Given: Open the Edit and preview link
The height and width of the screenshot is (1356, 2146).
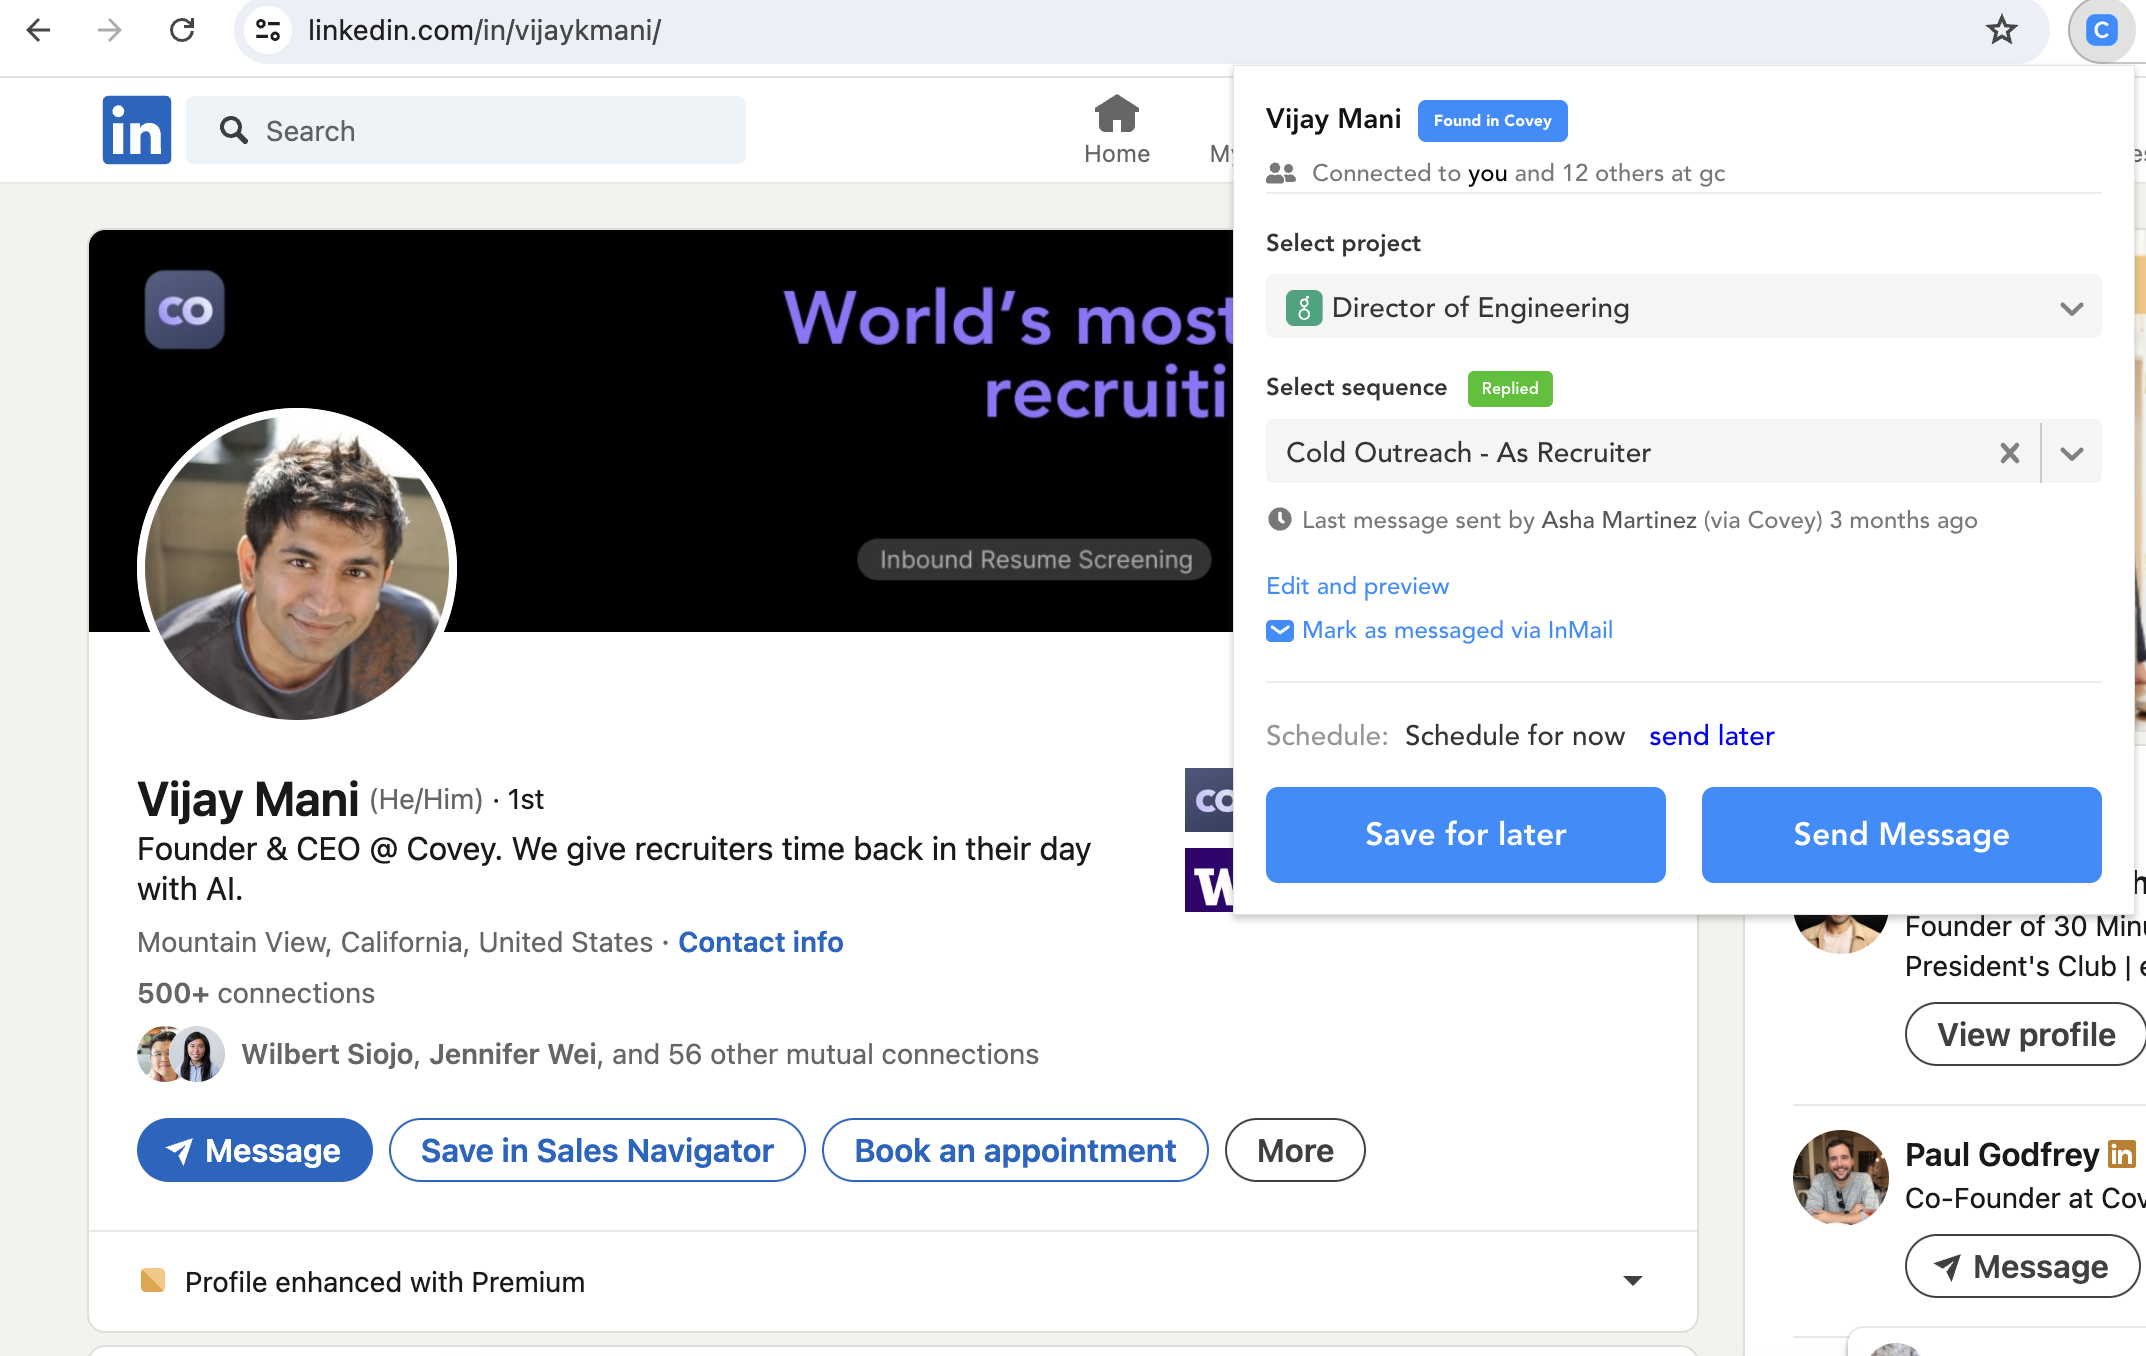Looking at the screenshot, I should point(1357,586).
